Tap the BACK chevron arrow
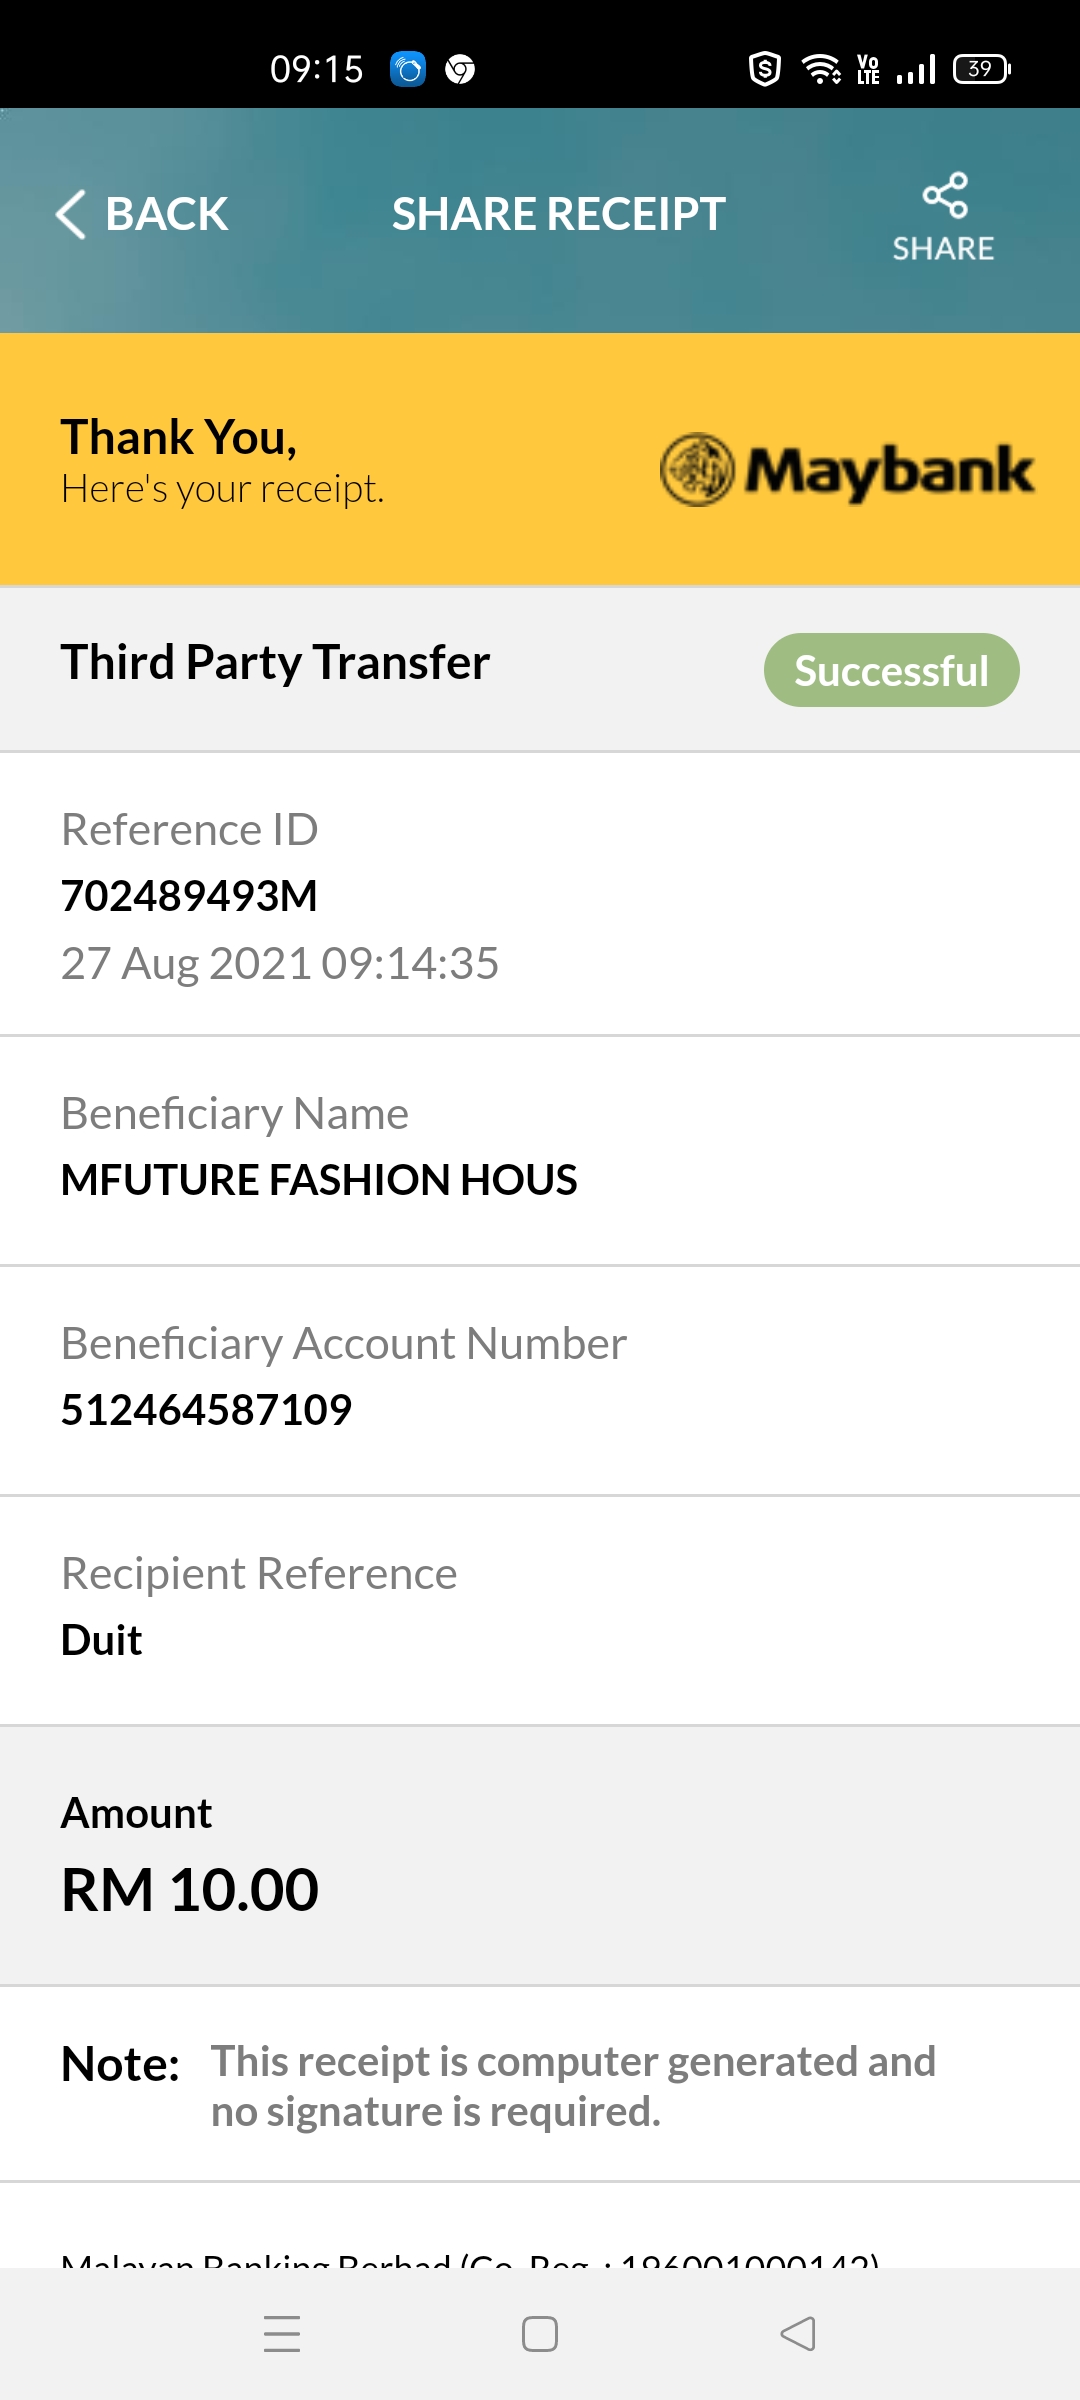Viewport: 1080px width, 2400px height. coord(71,214)
